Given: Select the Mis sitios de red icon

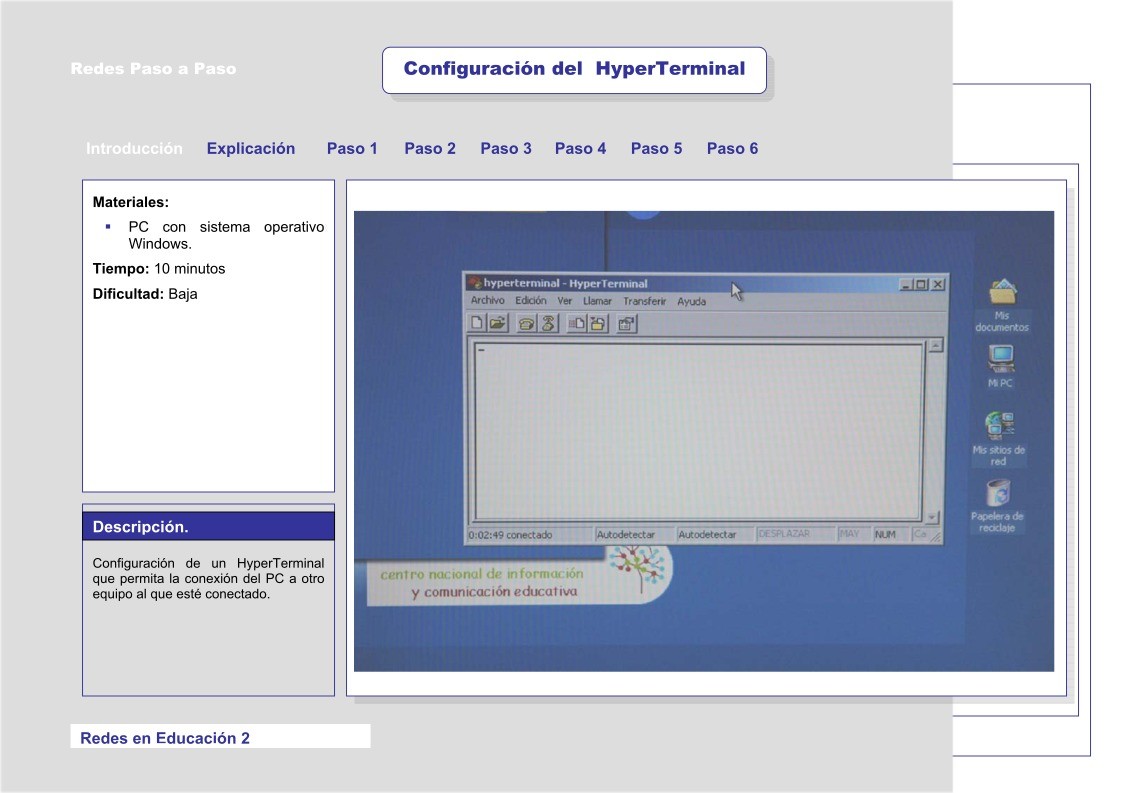Looking at the screenshot, I should 999,439.
